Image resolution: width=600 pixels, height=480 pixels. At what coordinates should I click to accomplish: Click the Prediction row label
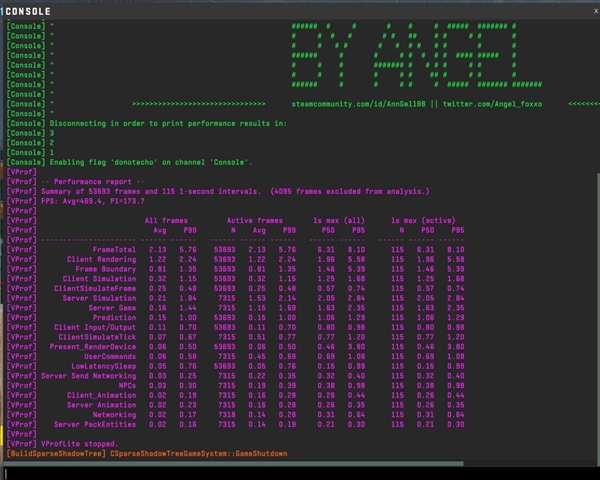[x=114, y=318]
